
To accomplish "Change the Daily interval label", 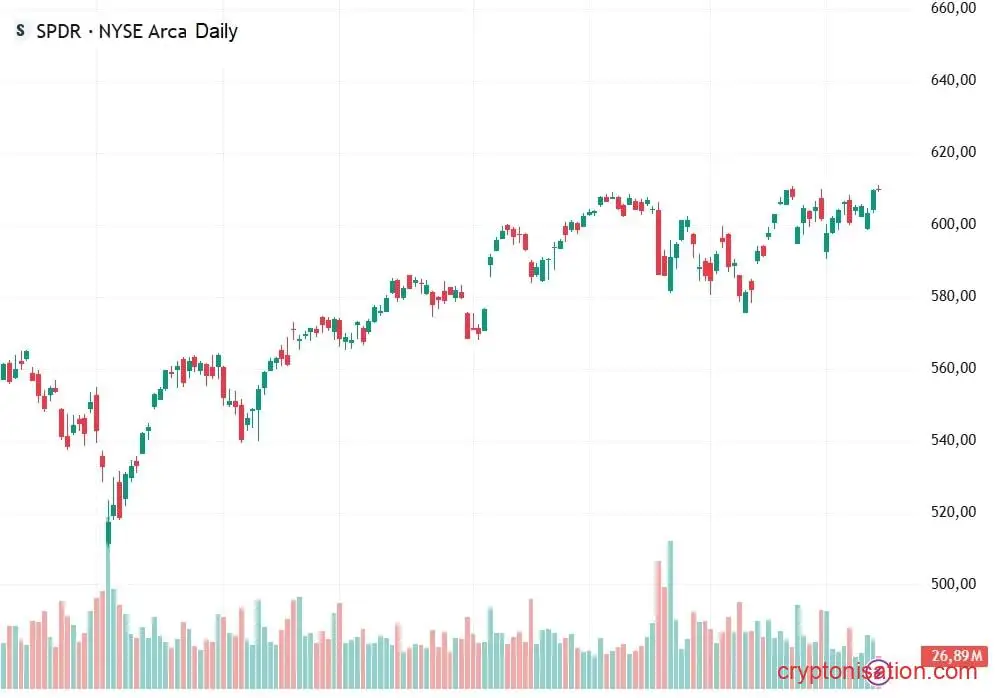I will click(x=216, y=31).
